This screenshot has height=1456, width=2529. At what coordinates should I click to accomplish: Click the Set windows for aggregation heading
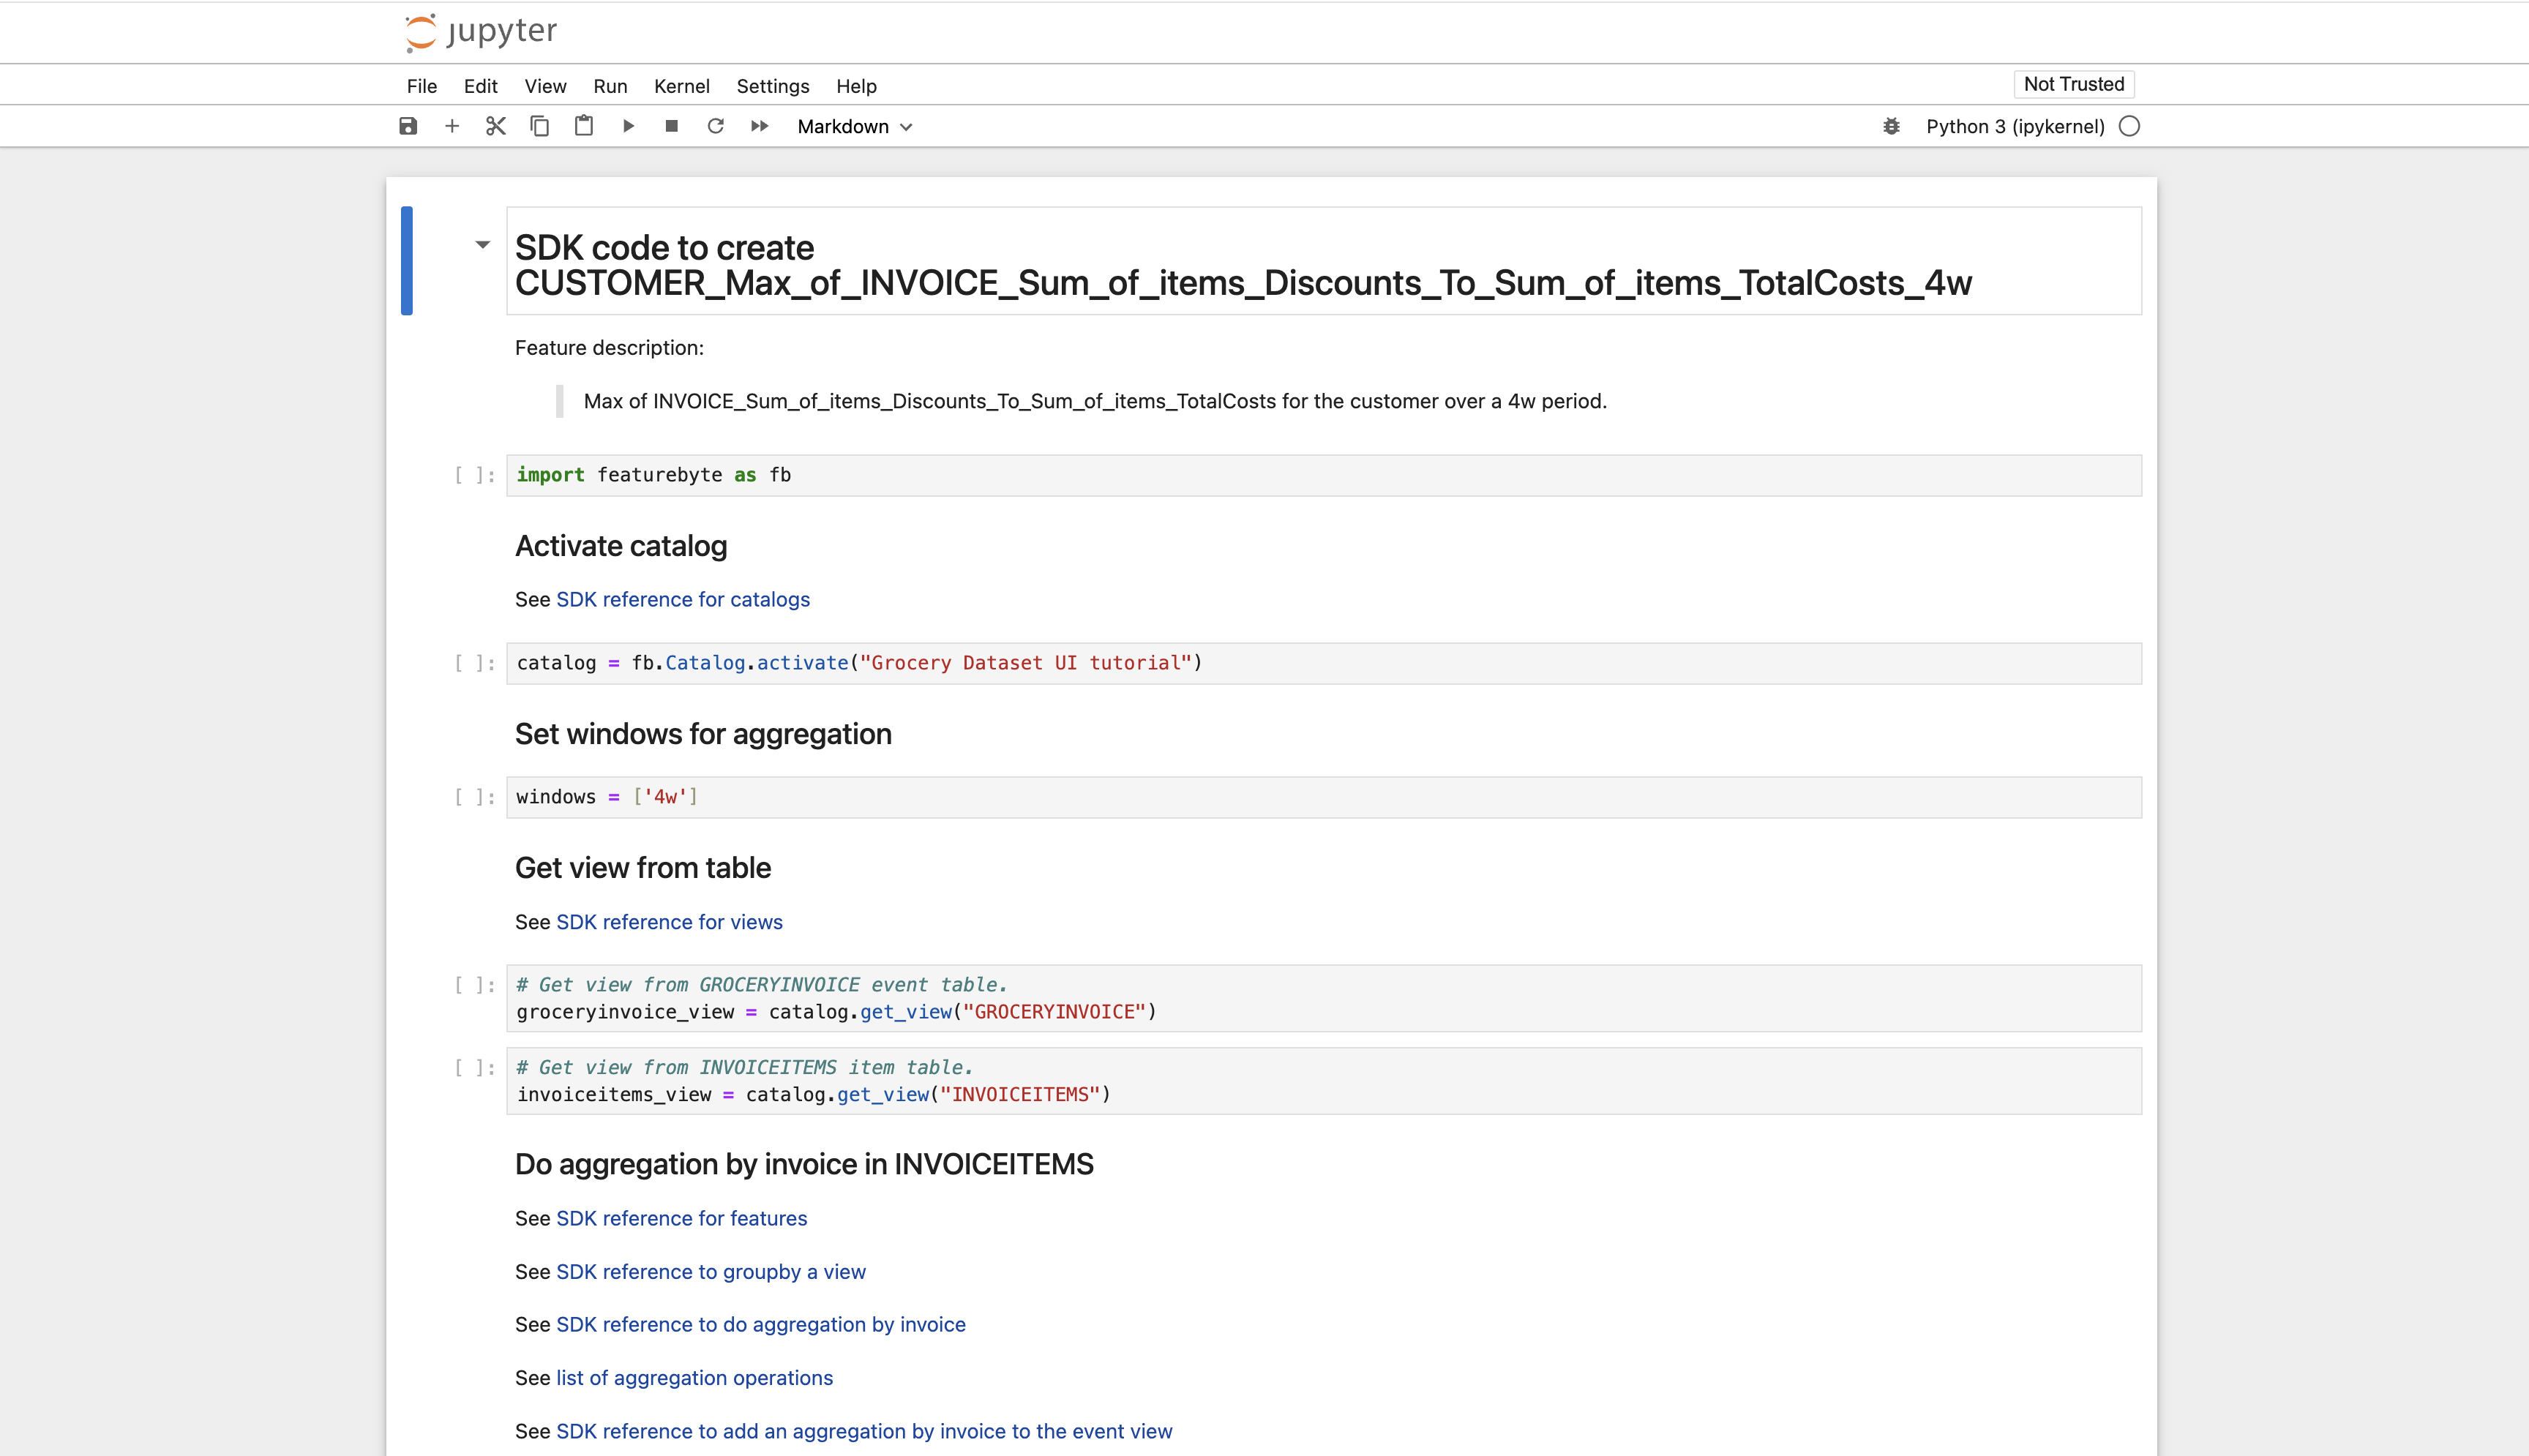pyautogui.click(x=703, y=734)
